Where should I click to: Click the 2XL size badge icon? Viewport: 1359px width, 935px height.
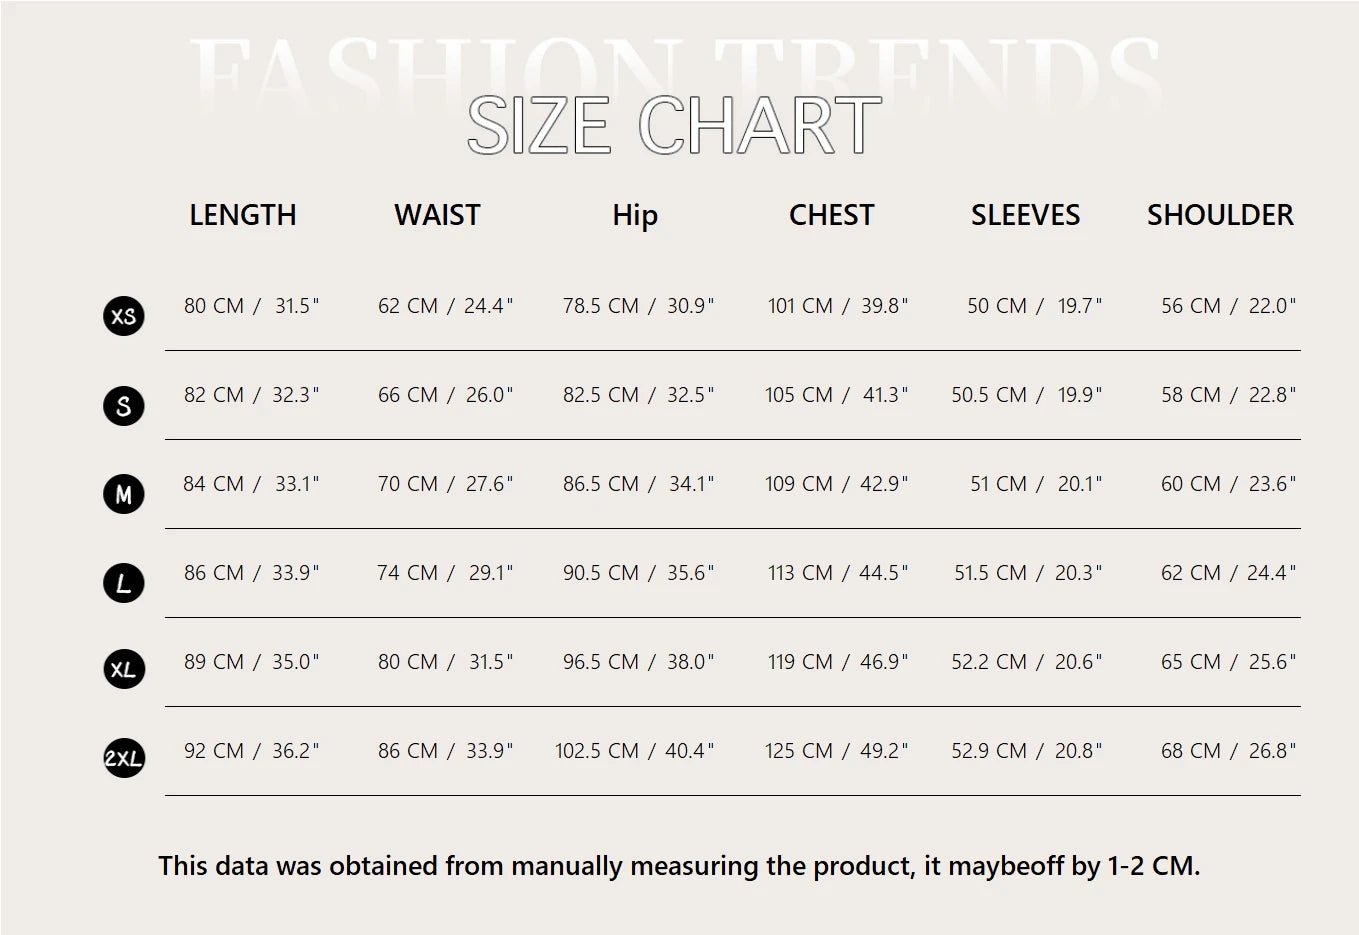124,758
